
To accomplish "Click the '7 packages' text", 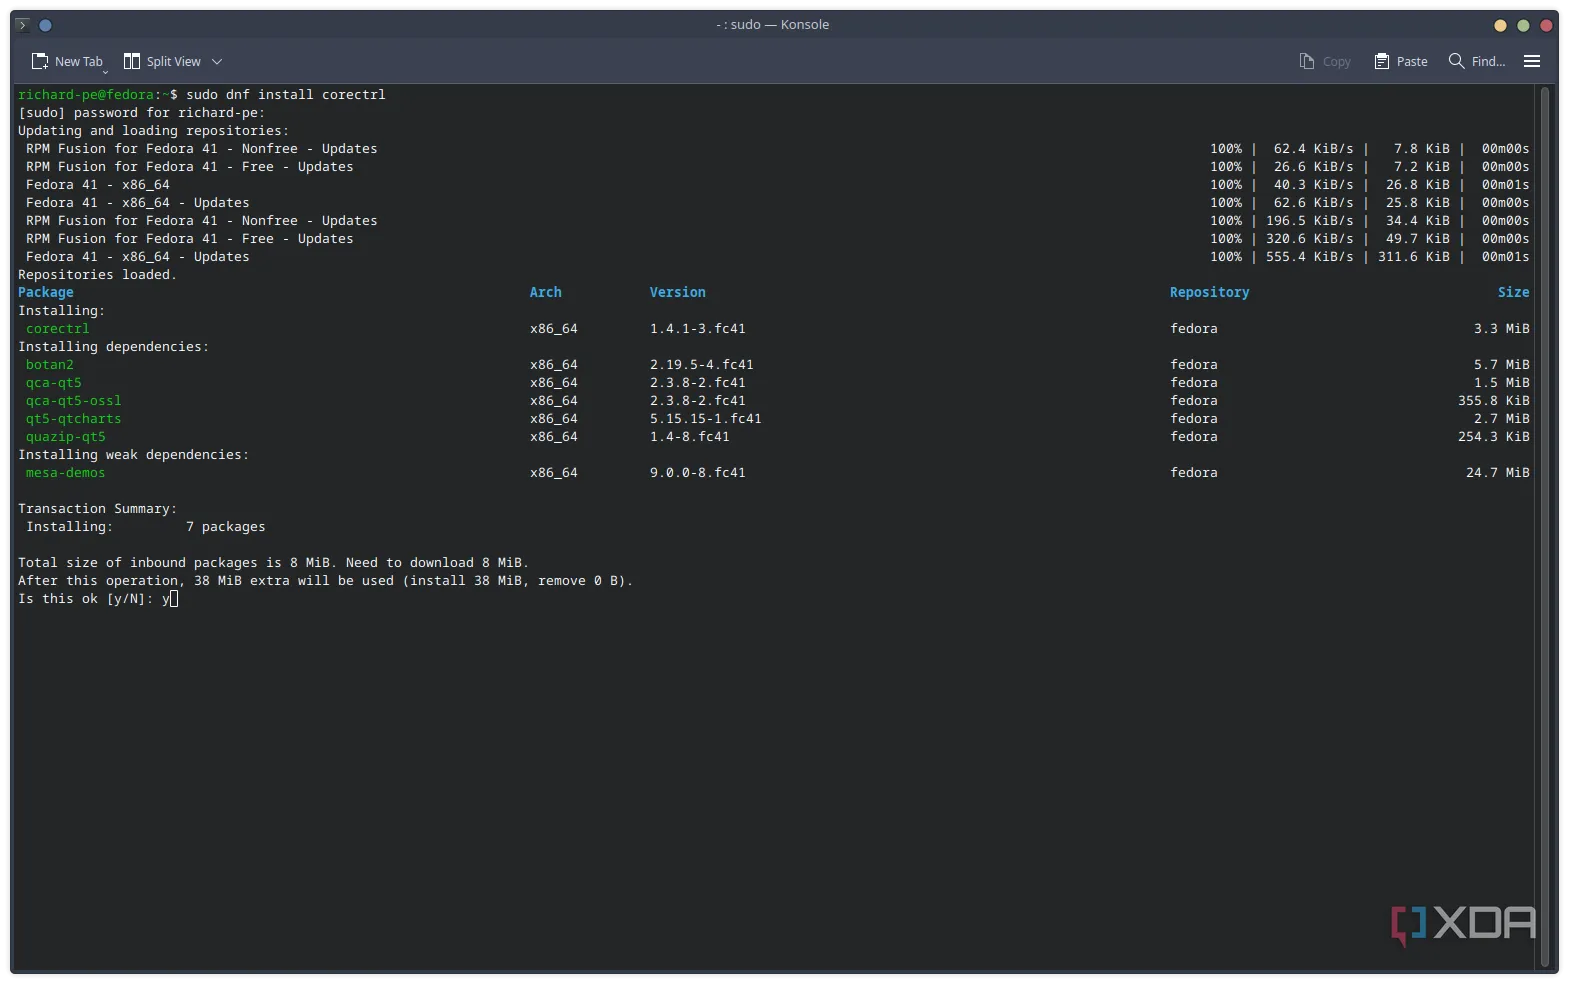I will pos(225,527).
